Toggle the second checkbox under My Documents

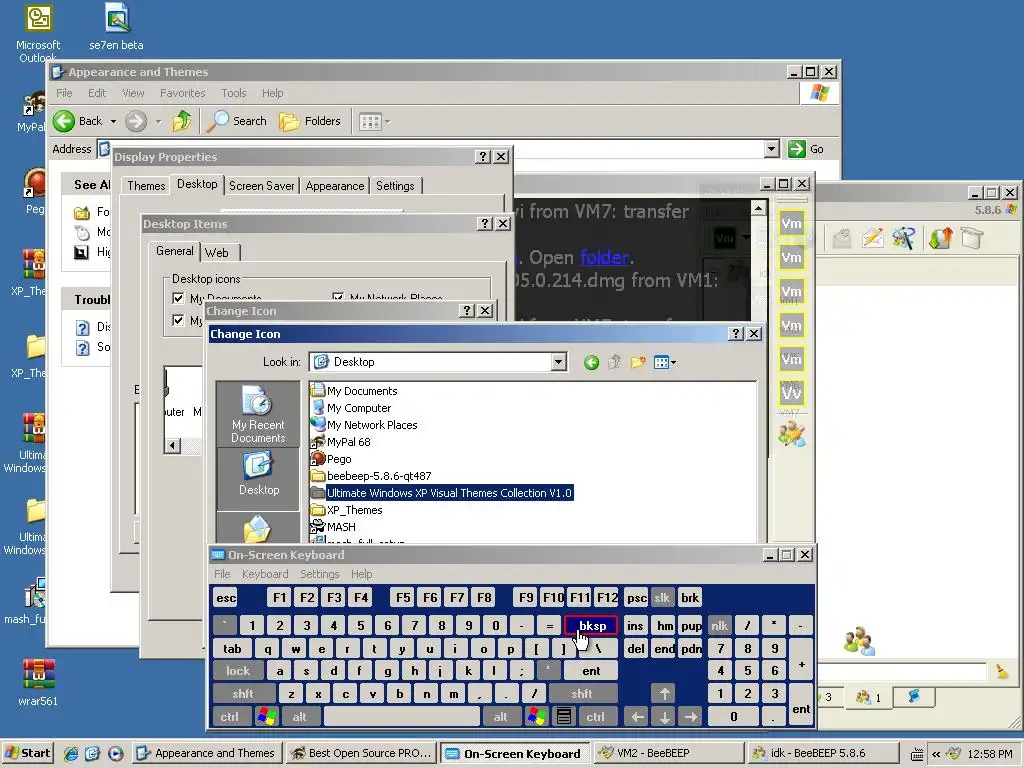point(178,320)
